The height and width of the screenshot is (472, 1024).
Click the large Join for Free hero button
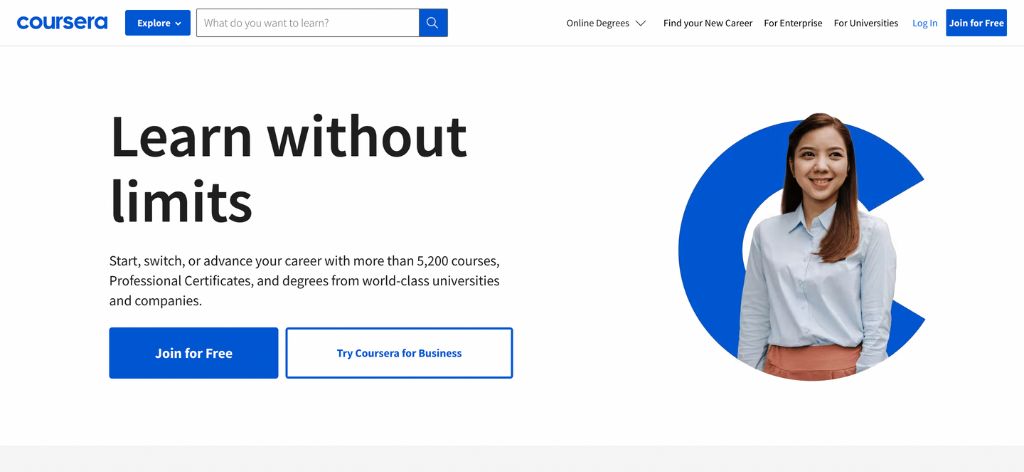click(x=193, y=353)
